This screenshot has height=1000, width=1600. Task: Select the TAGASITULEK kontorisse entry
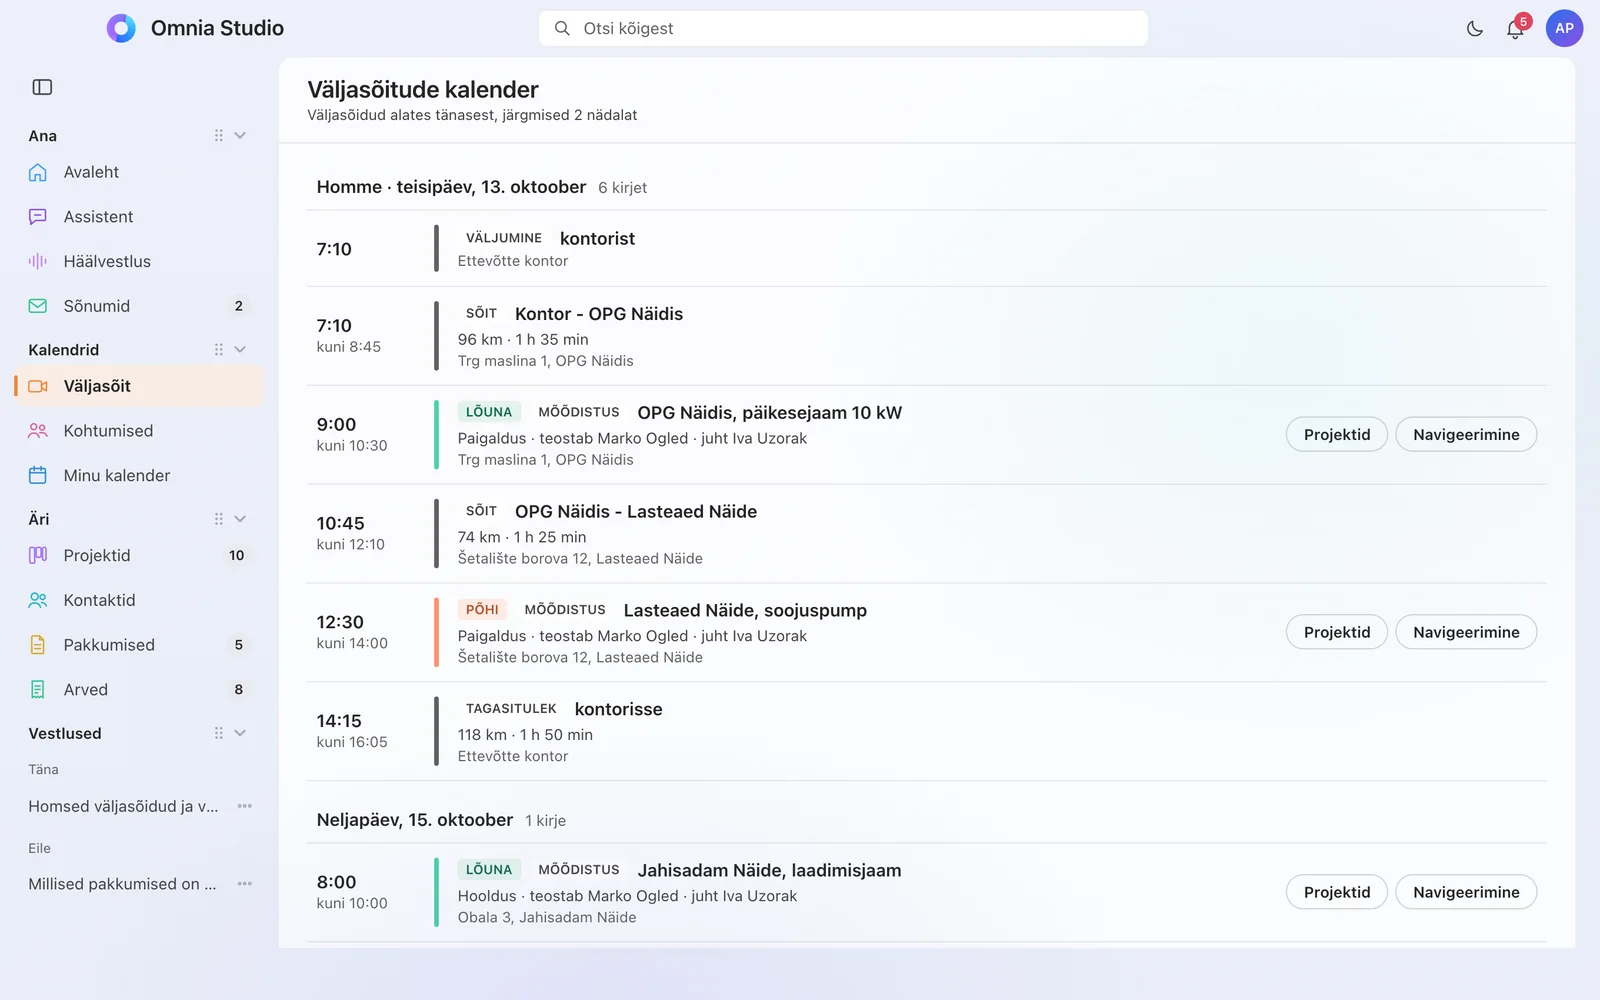926,731
